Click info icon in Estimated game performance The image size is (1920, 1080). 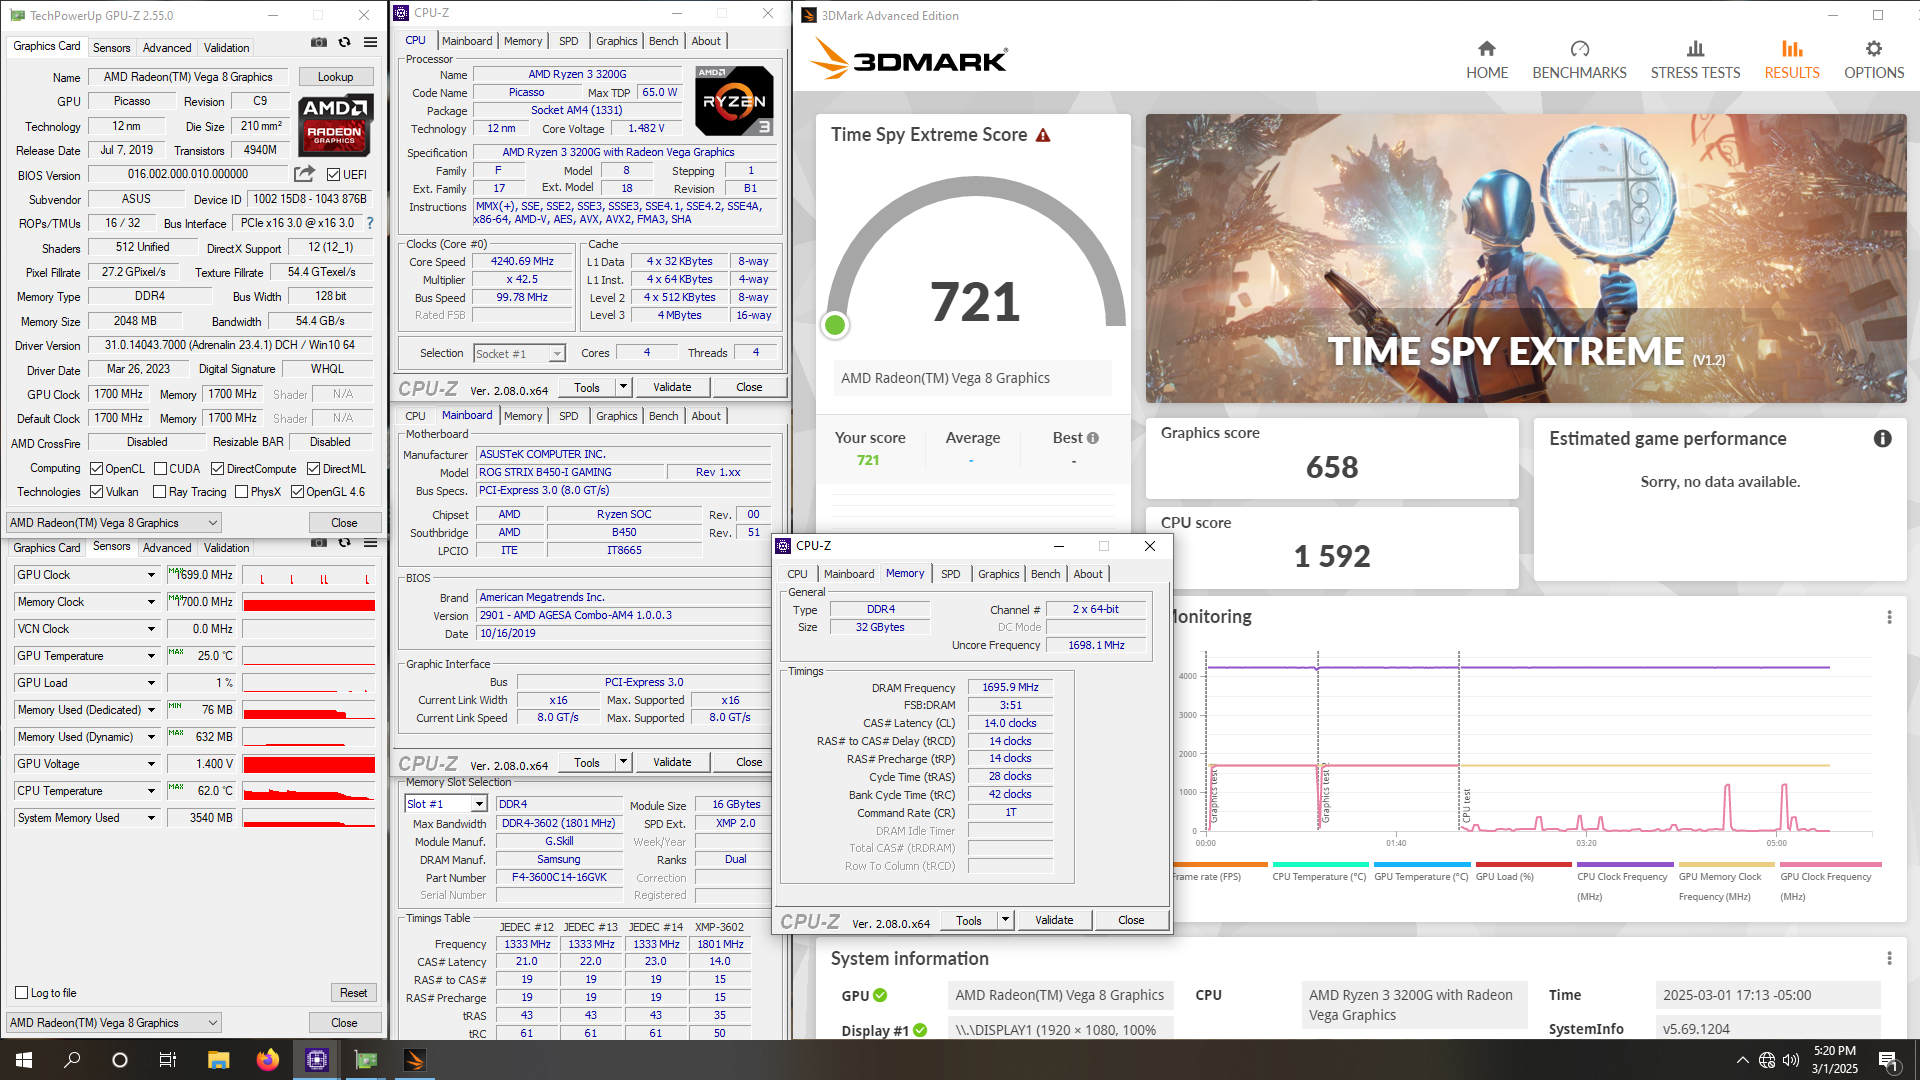1882,439
